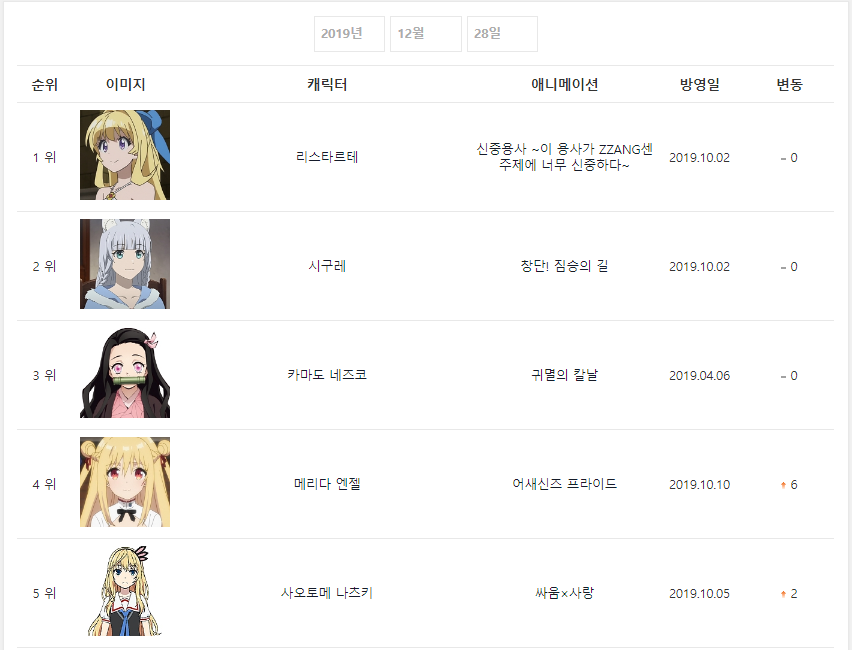This screenshot has width=852, height=650.
Task: Open the 창단! 짐승의 길 animation title
Action: [565, 266]
